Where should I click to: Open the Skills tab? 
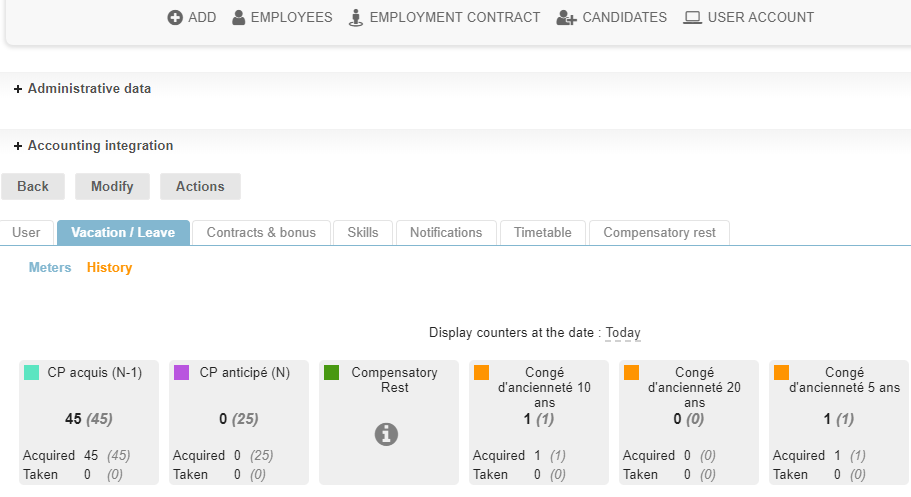[363, 233]
